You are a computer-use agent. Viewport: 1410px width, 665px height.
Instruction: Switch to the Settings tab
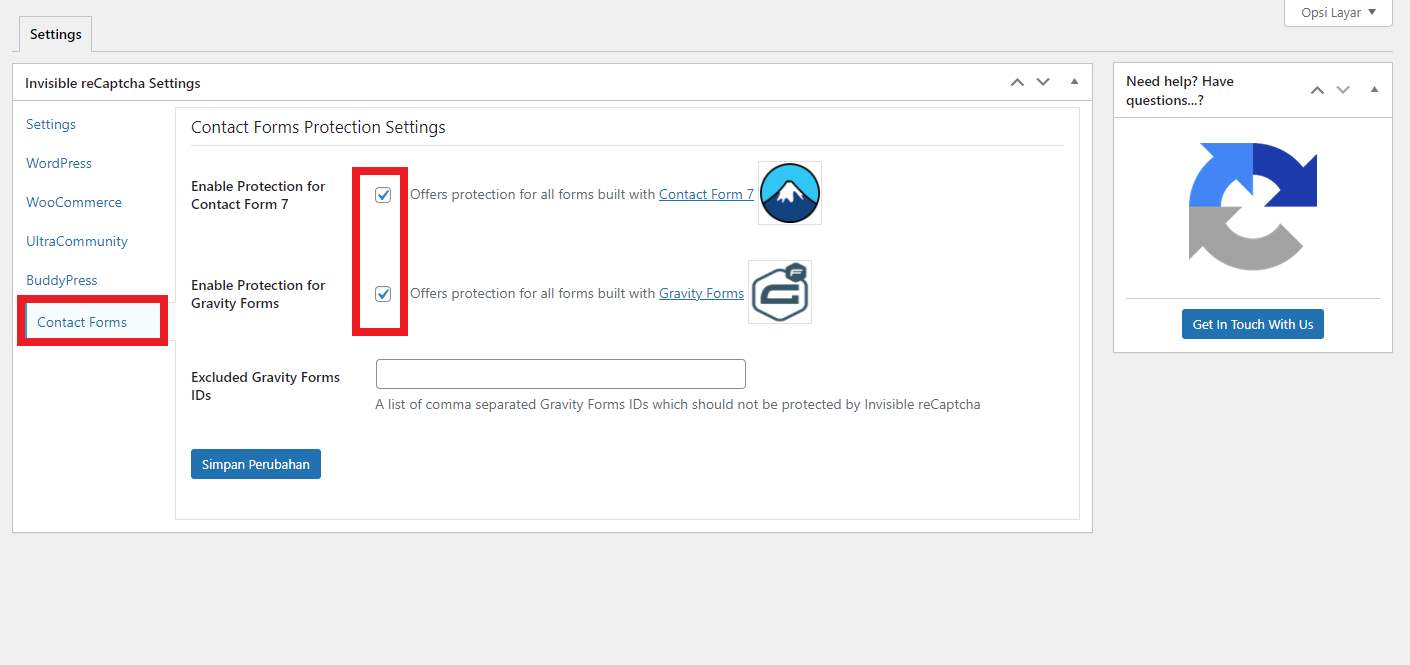[x=55, y=34]
